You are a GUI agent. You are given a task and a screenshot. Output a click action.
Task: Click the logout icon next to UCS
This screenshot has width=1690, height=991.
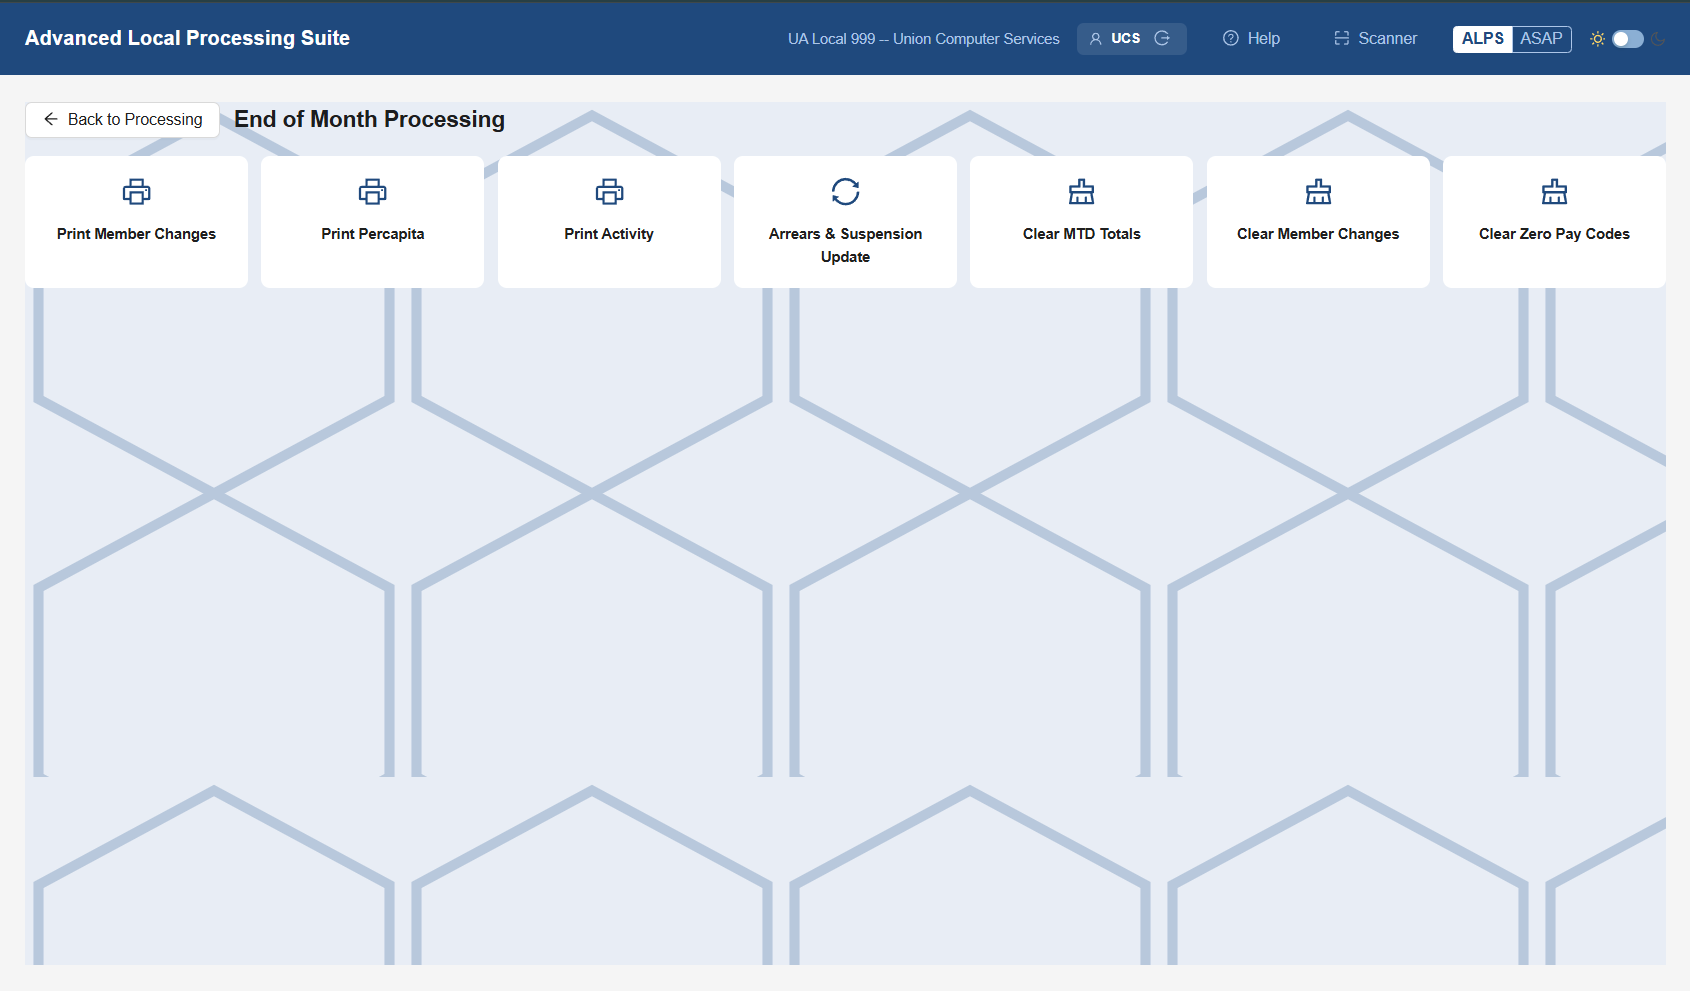(x=1162, y=38)
